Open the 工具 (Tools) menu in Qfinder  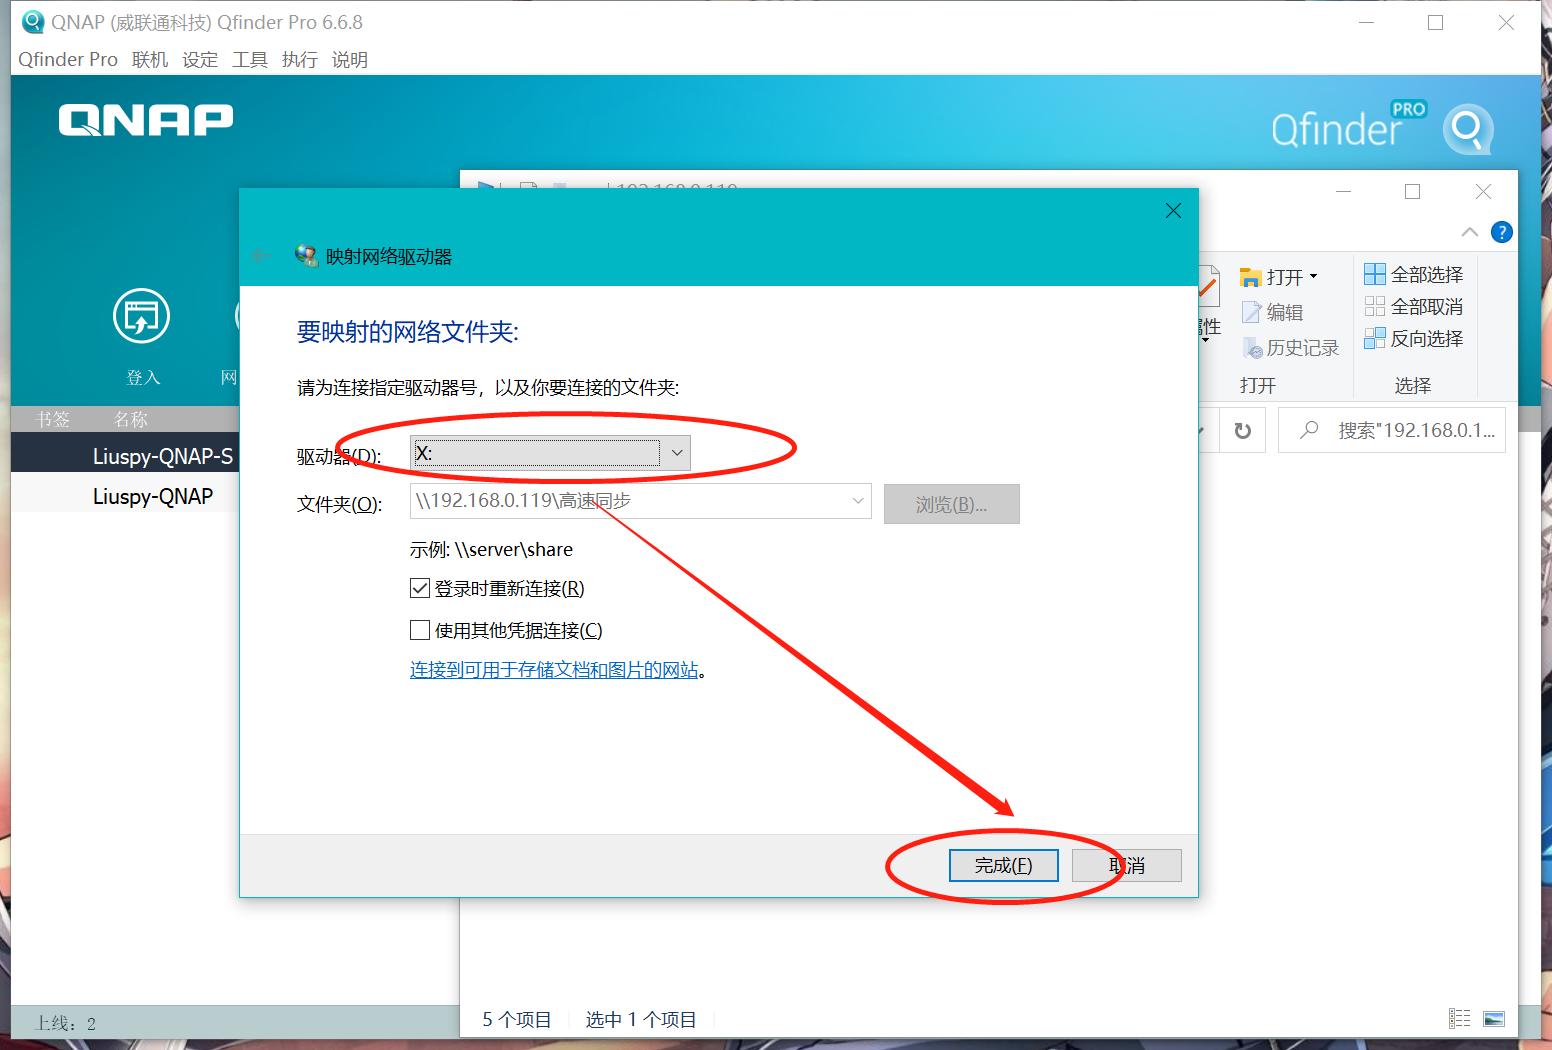pyautogui.click(x=249, y=59)
